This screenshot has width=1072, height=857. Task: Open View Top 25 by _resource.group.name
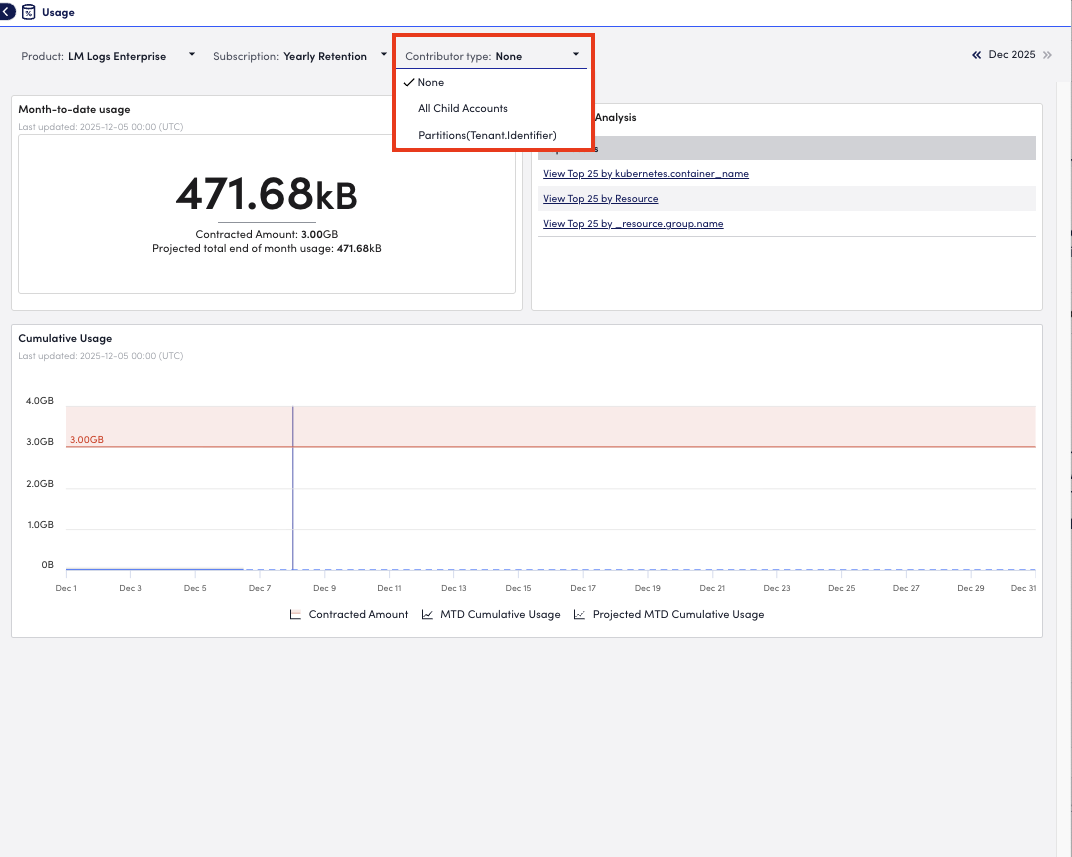tap(632, 224)
